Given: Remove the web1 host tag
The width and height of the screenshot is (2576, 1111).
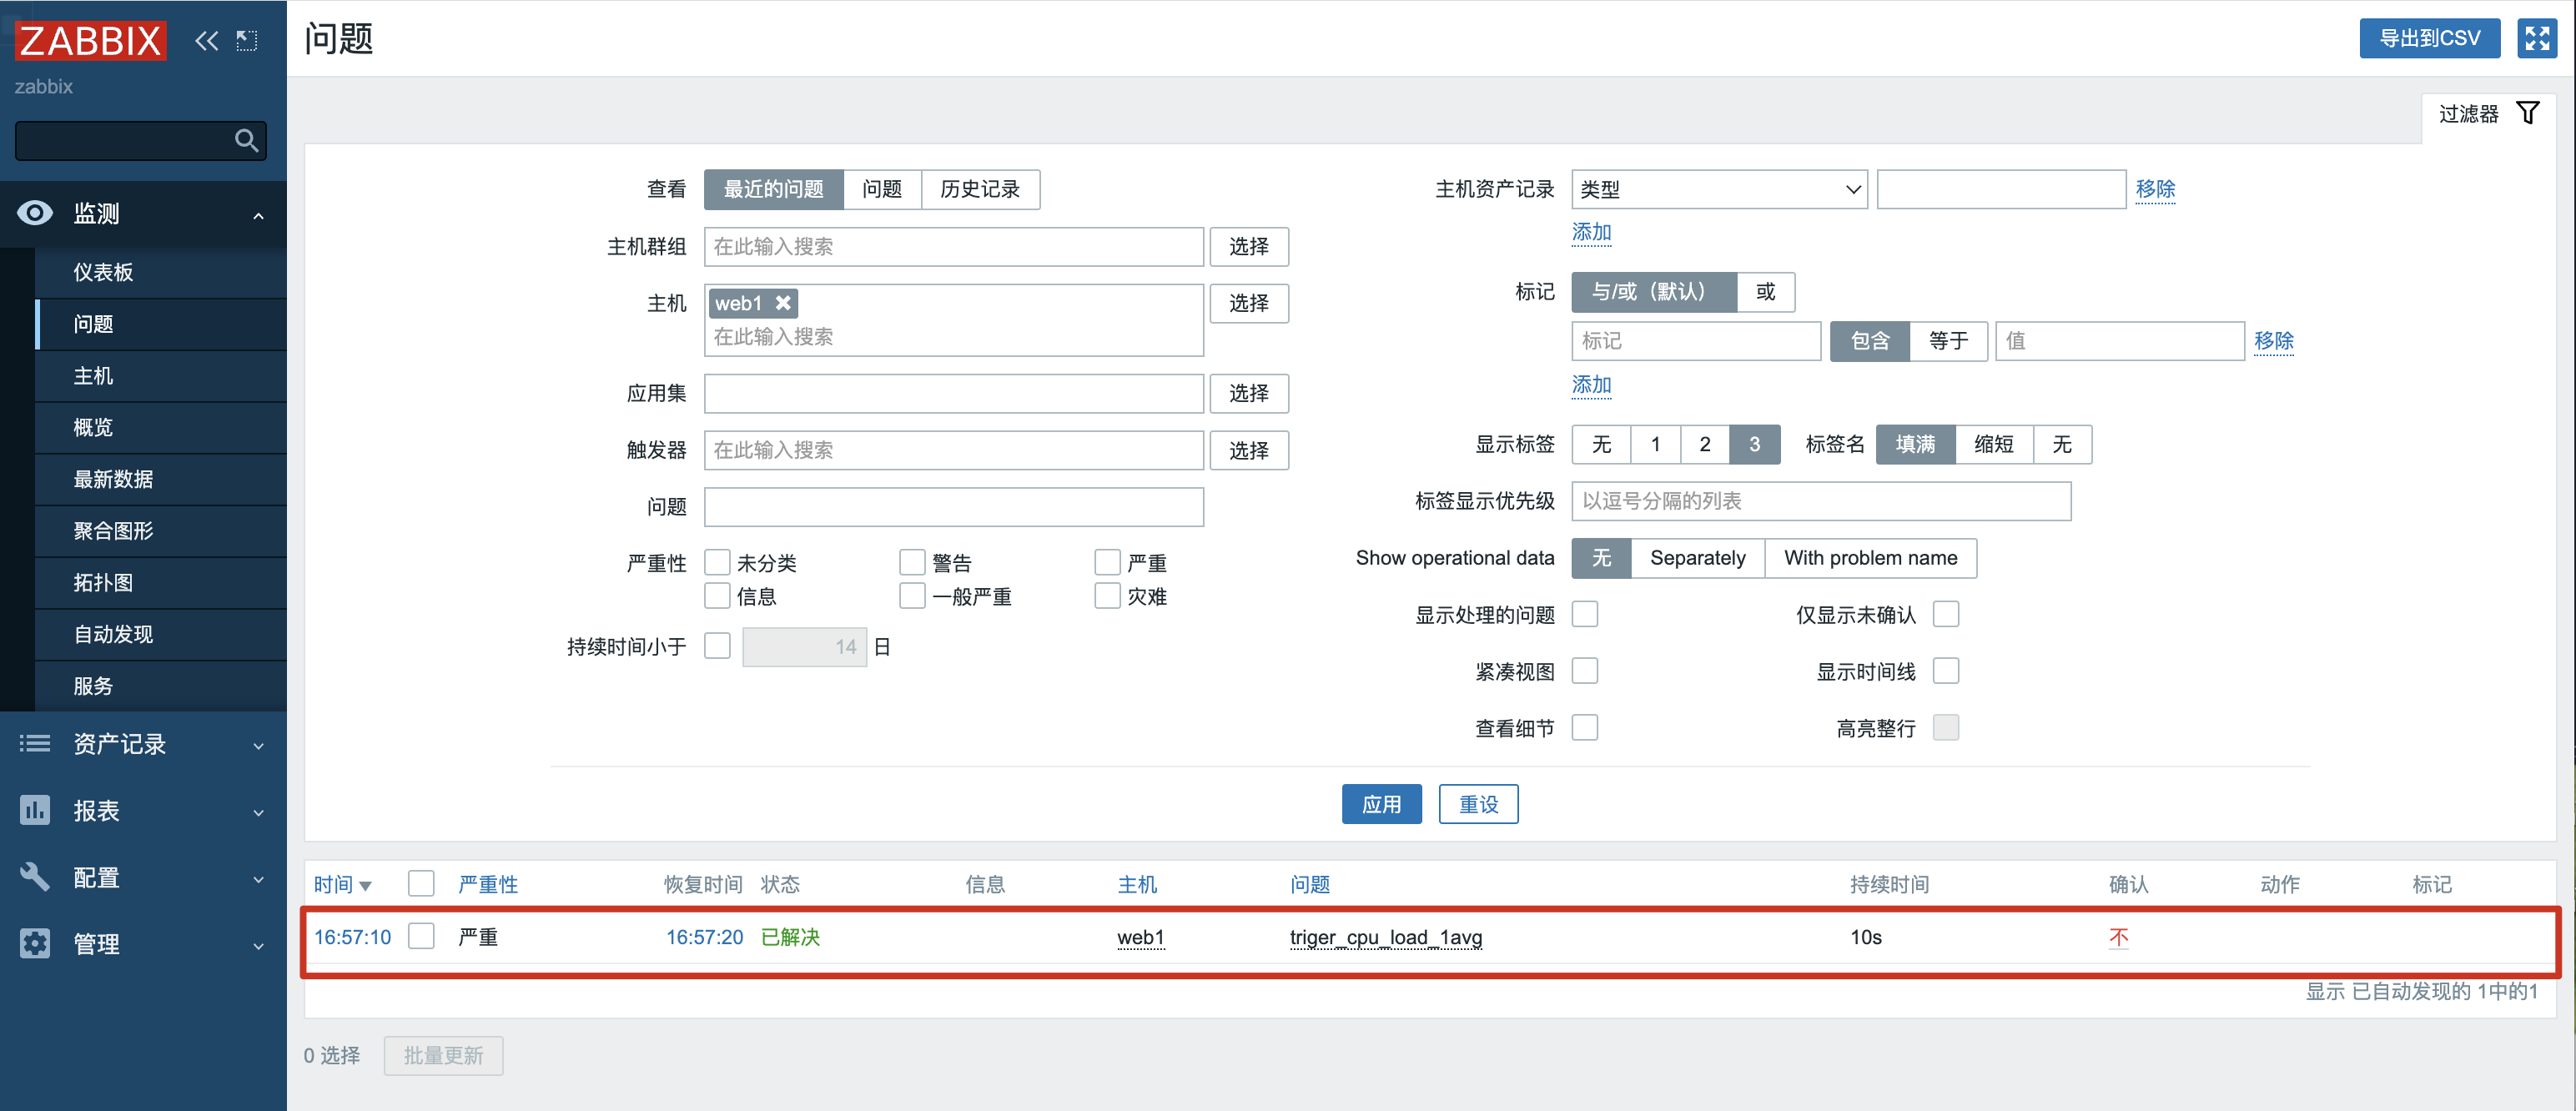Looking at the screenshot, I should click(783, 303).
